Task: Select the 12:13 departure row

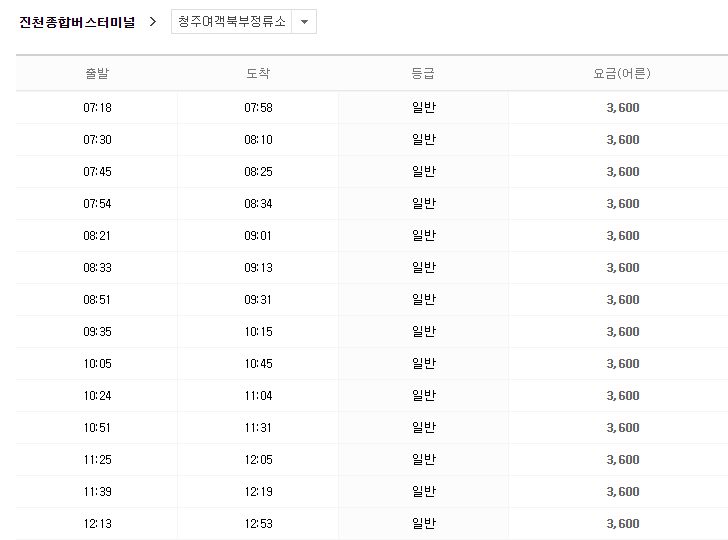Action: 97,524
